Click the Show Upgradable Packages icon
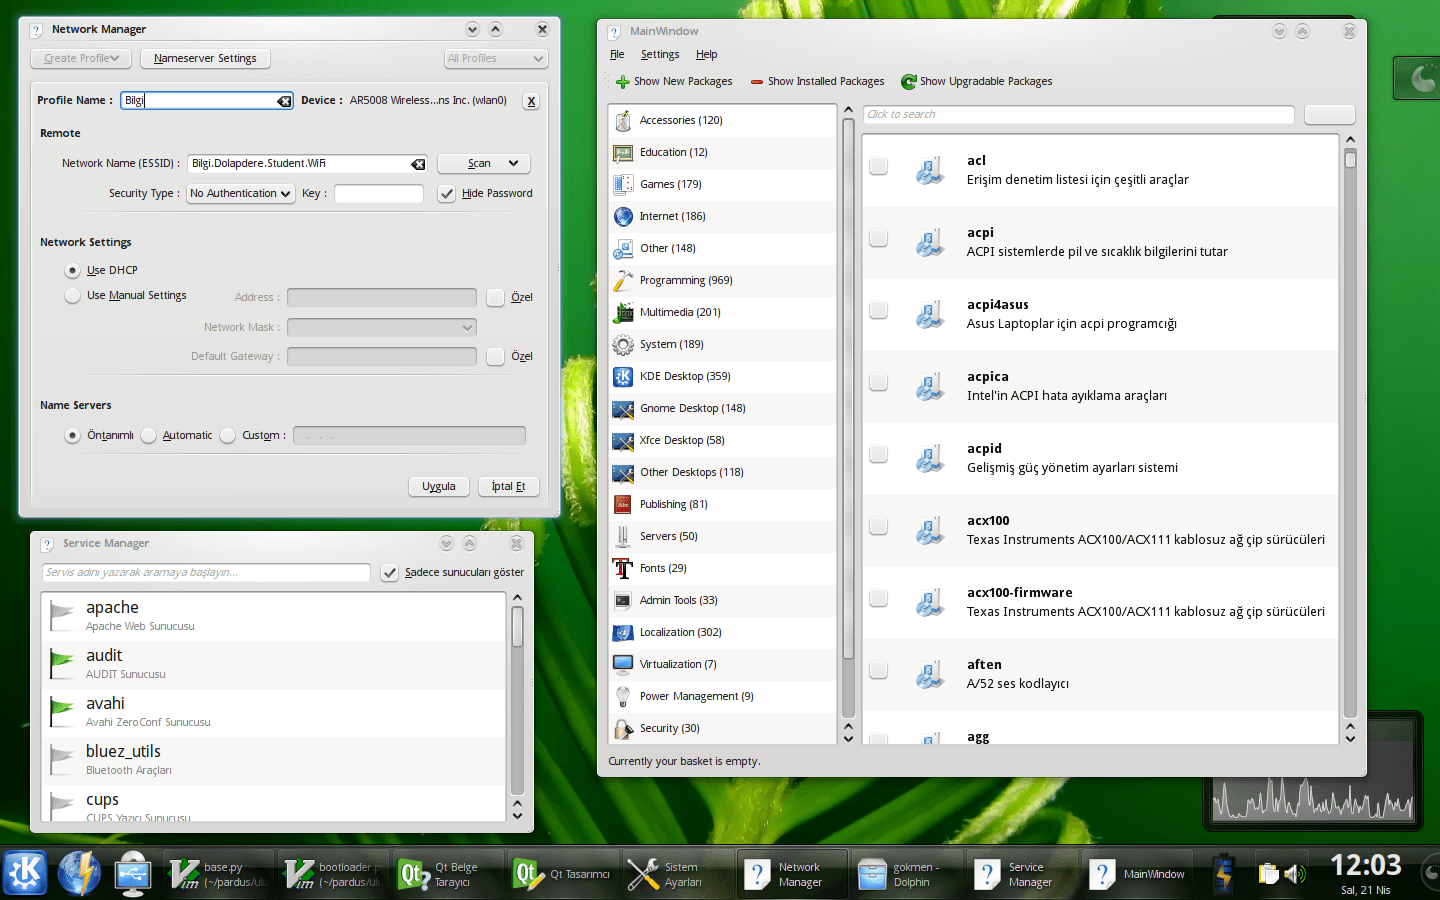Image resolution: width=1440 pixels, height=900 pixels. pos(908,82)
